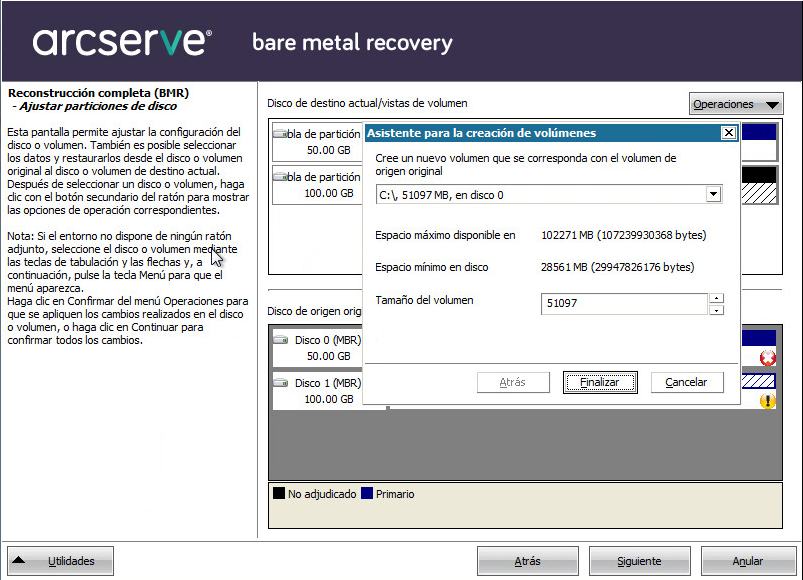Viewport: 803px width, 580px height.
Task: Click the 50.00 GB destination disk icon
Action: point(280,134)
